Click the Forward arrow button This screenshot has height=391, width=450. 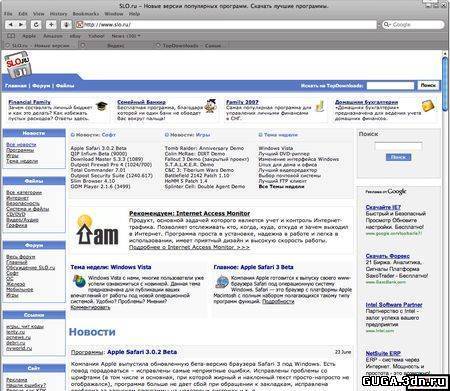[21, 25]
